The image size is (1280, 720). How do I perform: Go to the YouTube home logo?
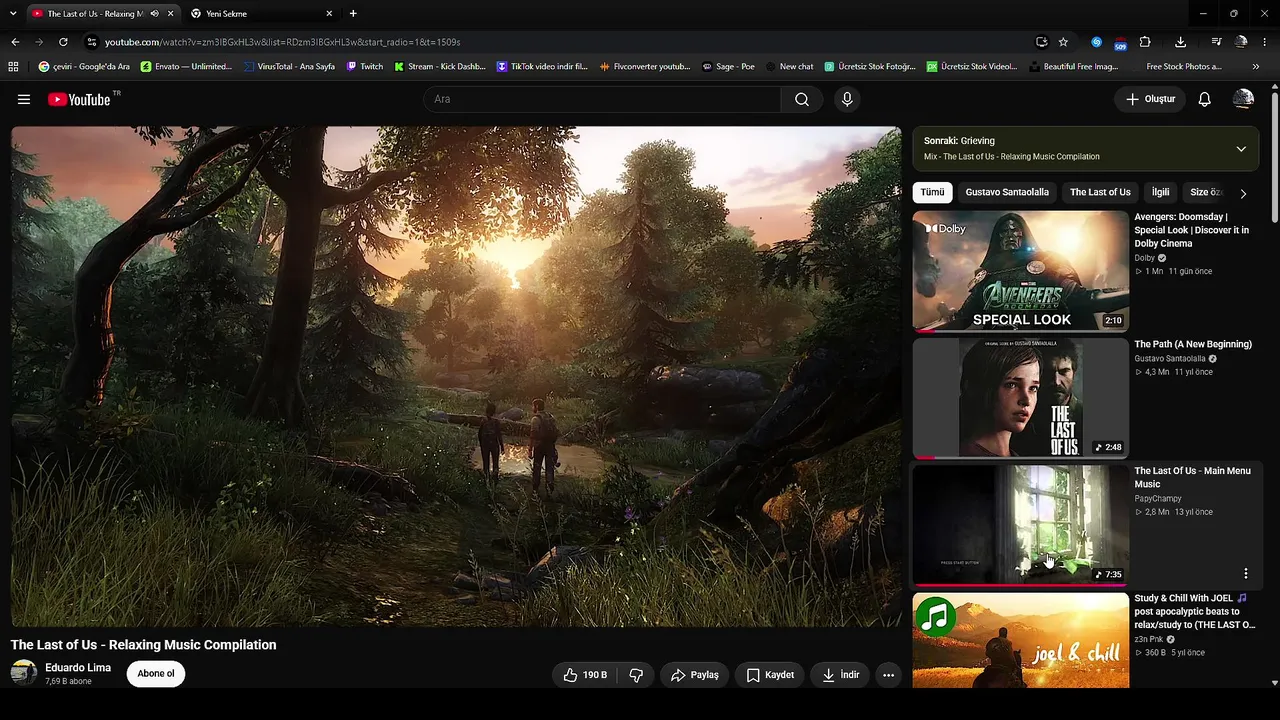click(x=79, y=99)
